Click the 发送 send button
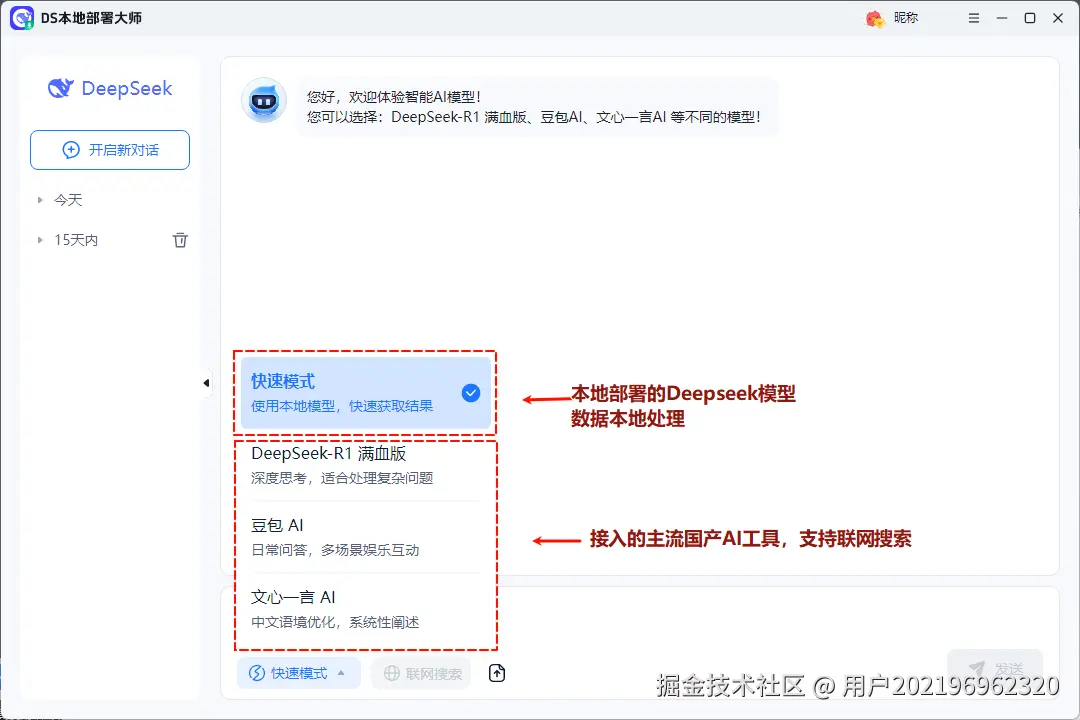1080x720 pixels. point(995,668)
